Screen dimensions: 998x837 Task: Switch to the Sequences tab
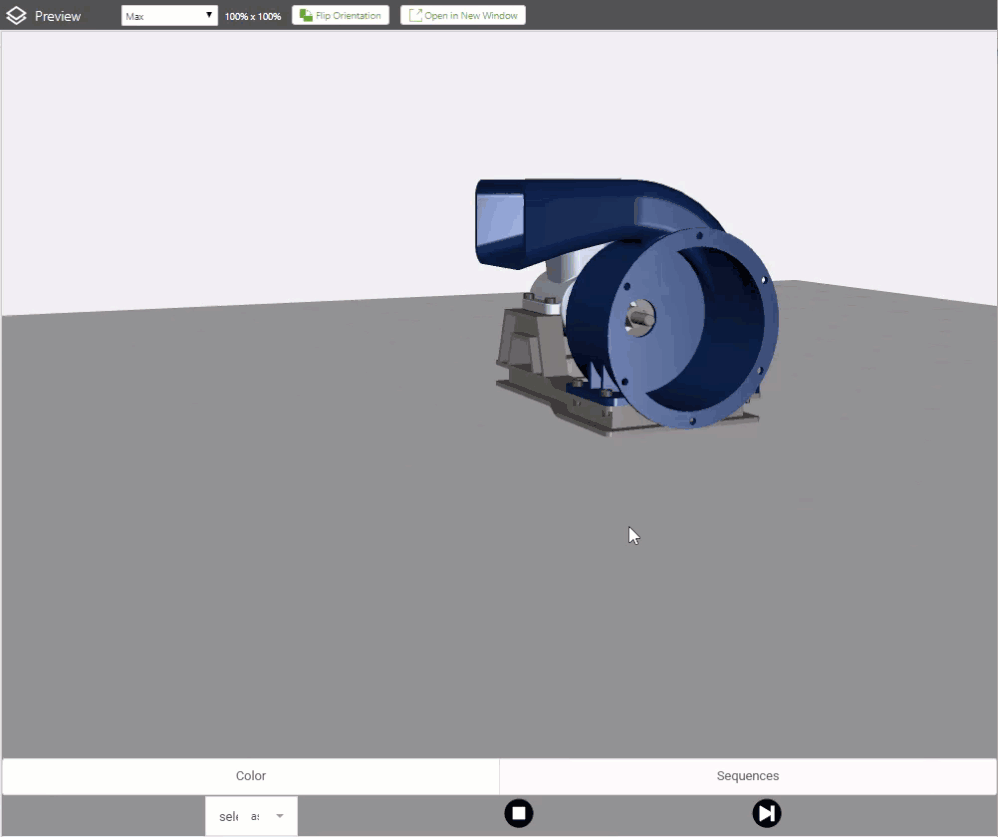(747, 776)
